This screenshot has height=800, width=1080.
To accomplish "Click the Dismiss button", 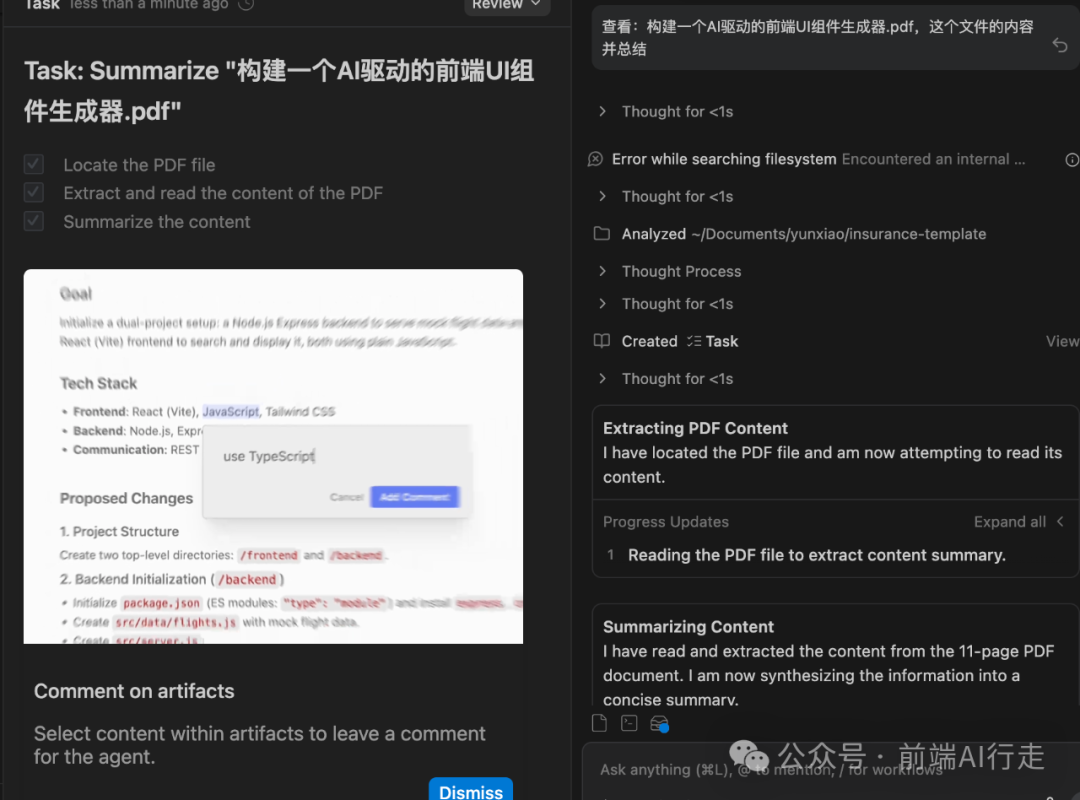I will click(x=470, y=790).
